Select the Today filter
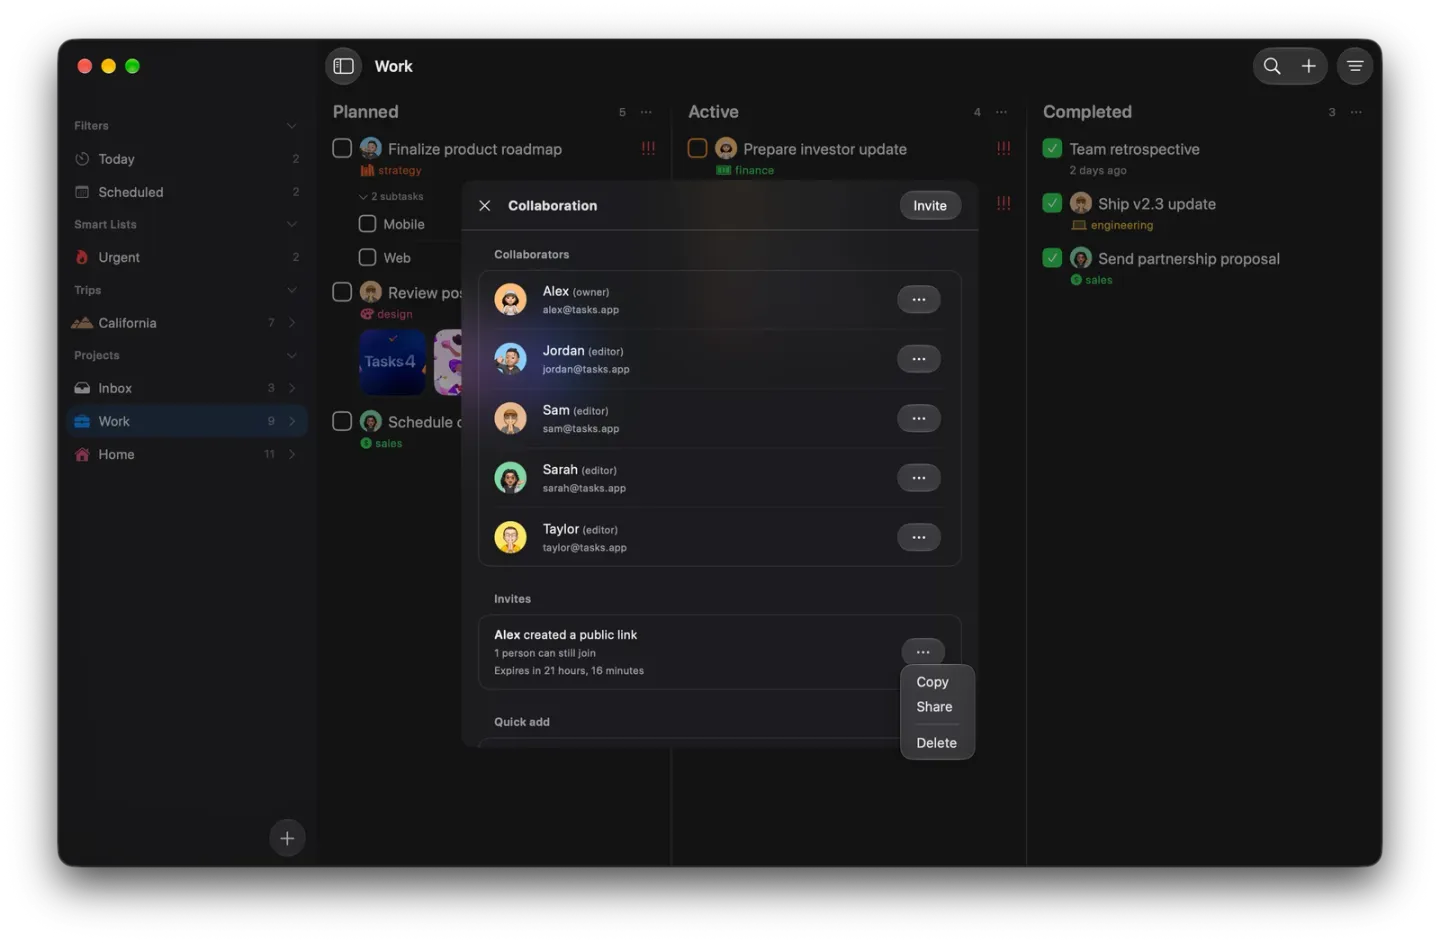 (x=188, y=159)
